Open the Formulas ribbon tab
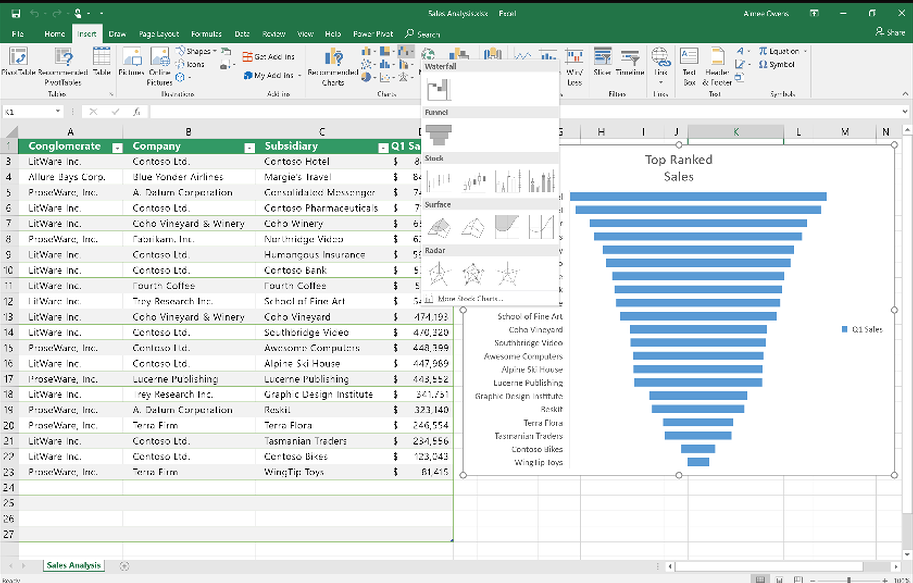Image resolution: width=913 pixels, height=583 pixels. (206, 34)
